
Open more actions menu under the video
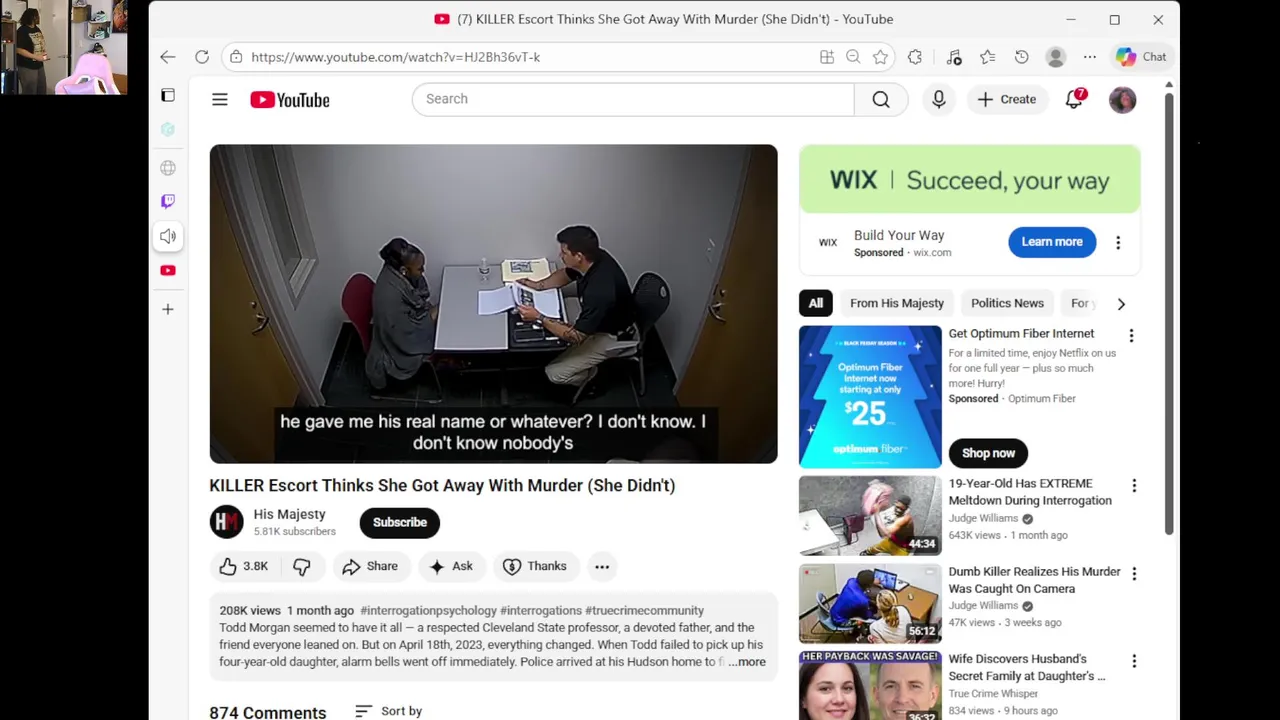tap(602, 566)
